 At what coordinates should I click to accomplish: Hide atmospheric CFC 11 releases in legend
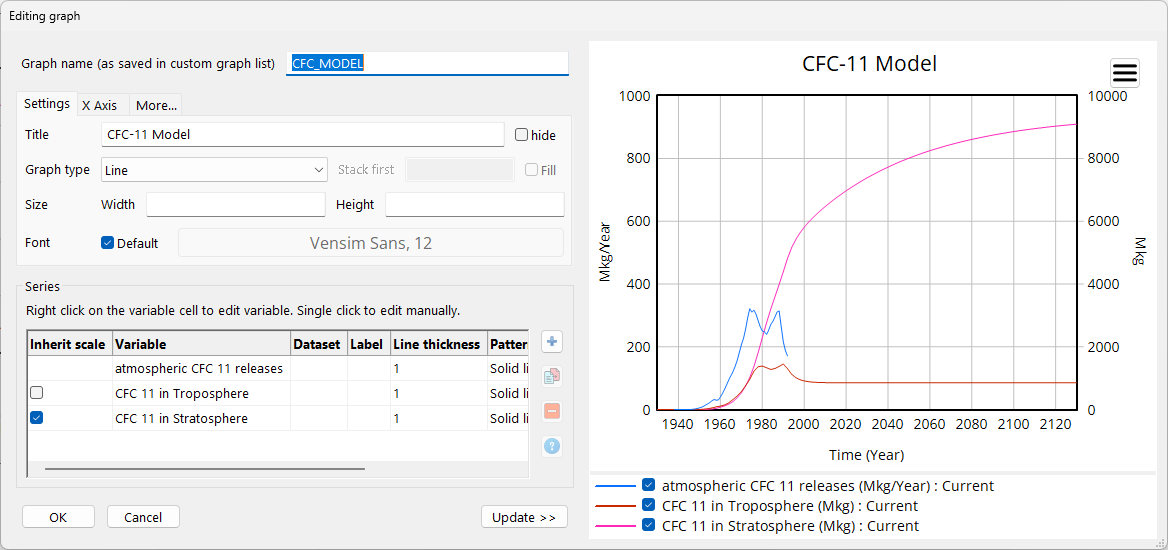(650, 486)
